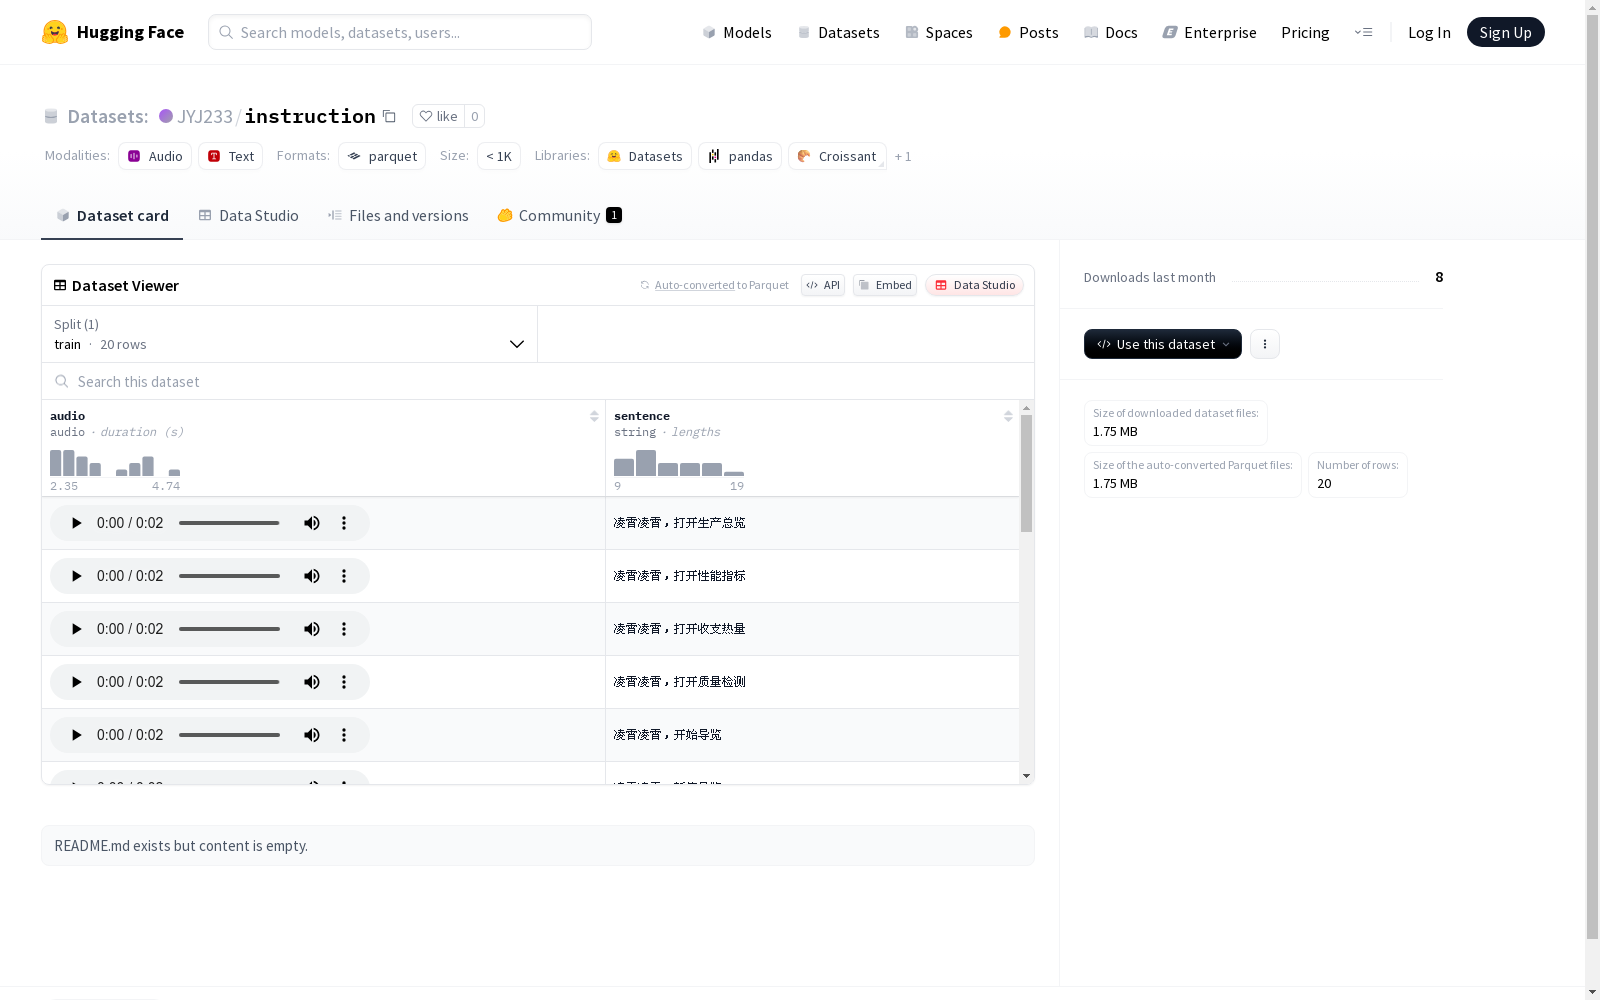Screen dimensions: 1600x1000
Task: Click Log In
Action: pyautogui.click(x=1429, y=32)
